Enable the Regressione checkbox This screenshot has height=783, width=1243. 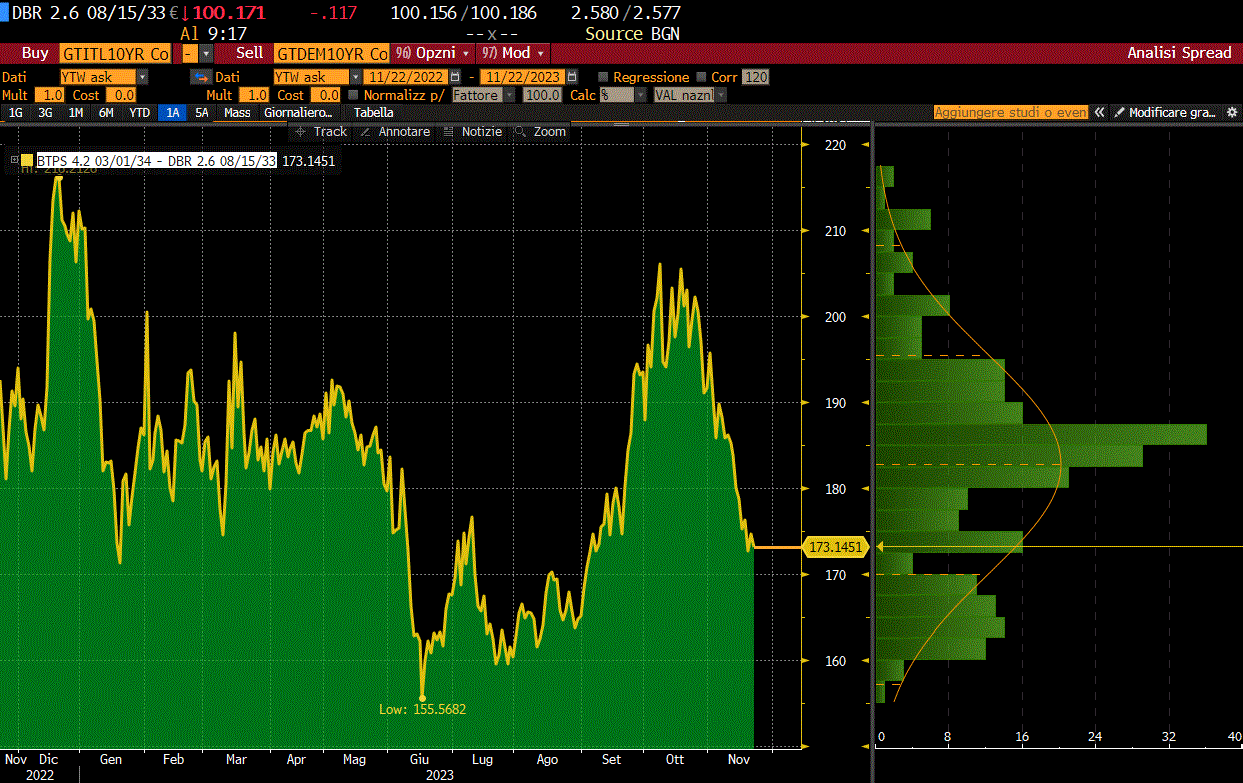point(603,77)
